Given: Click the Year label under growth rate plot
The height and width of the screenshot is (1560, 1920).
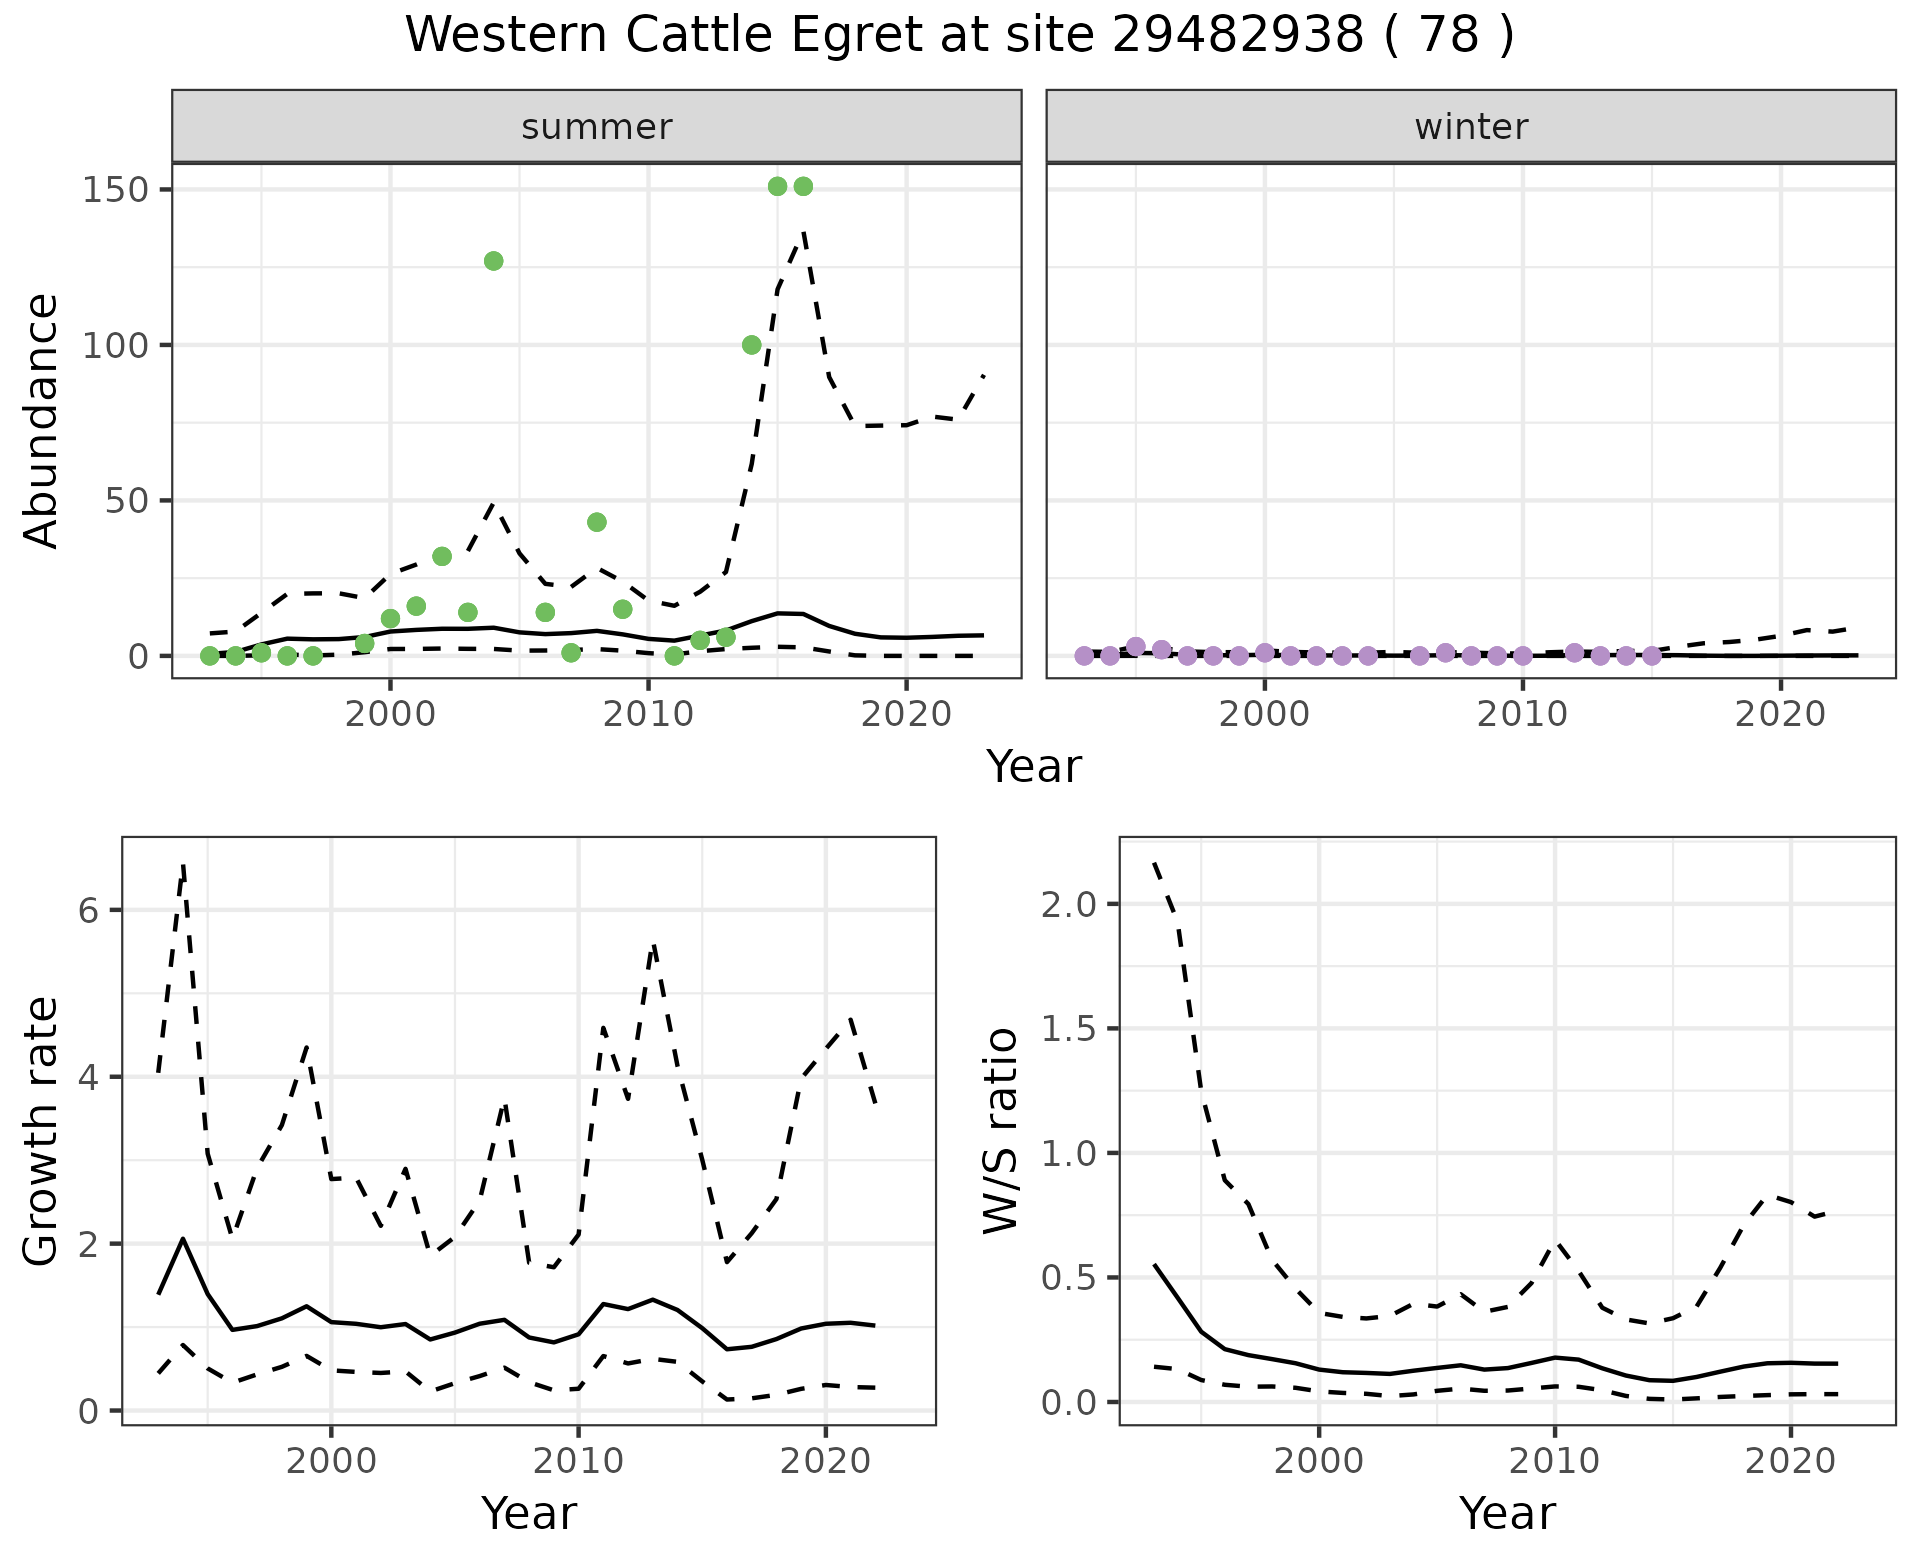Looking at the screenshot, I should [528, 1513].
